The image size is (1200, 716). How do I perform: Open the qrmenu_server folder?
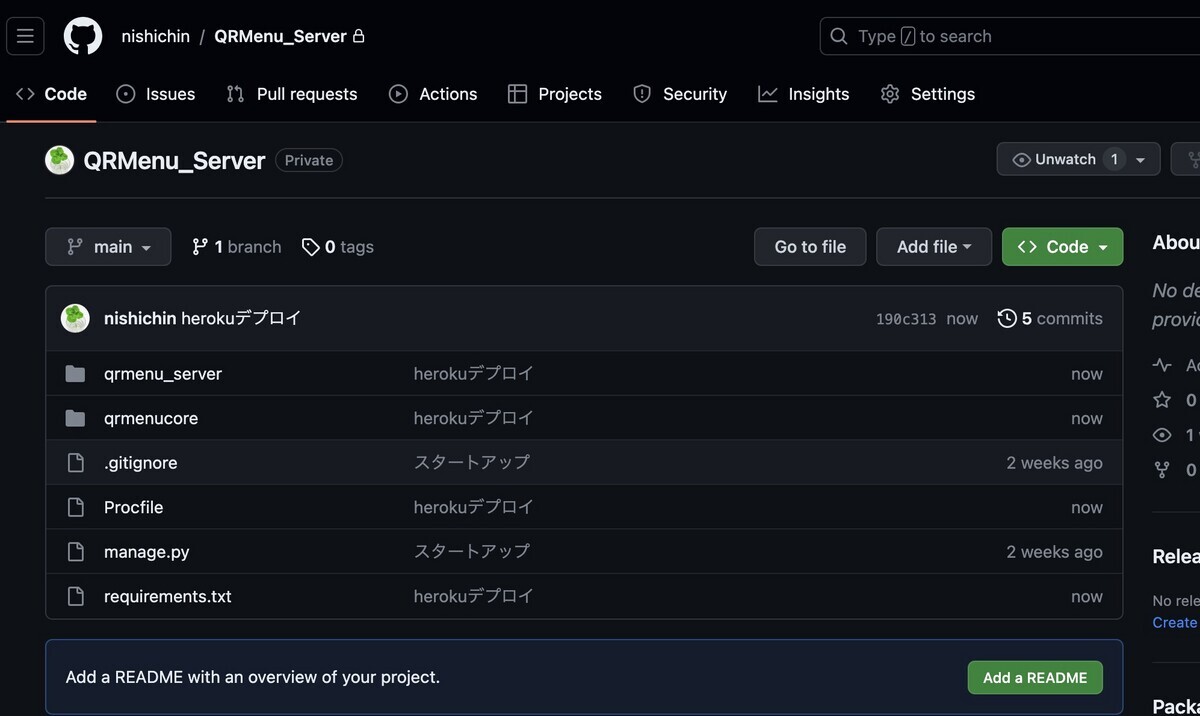[163, 374]
